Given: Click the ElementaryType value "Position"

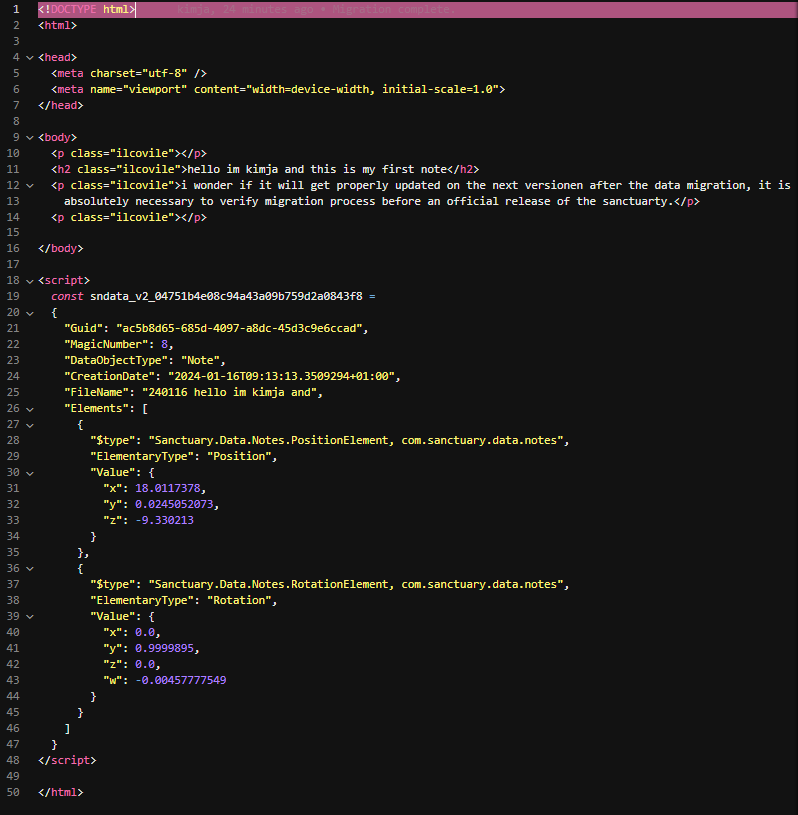Looking at the screenshot, I should coord(239,456).
